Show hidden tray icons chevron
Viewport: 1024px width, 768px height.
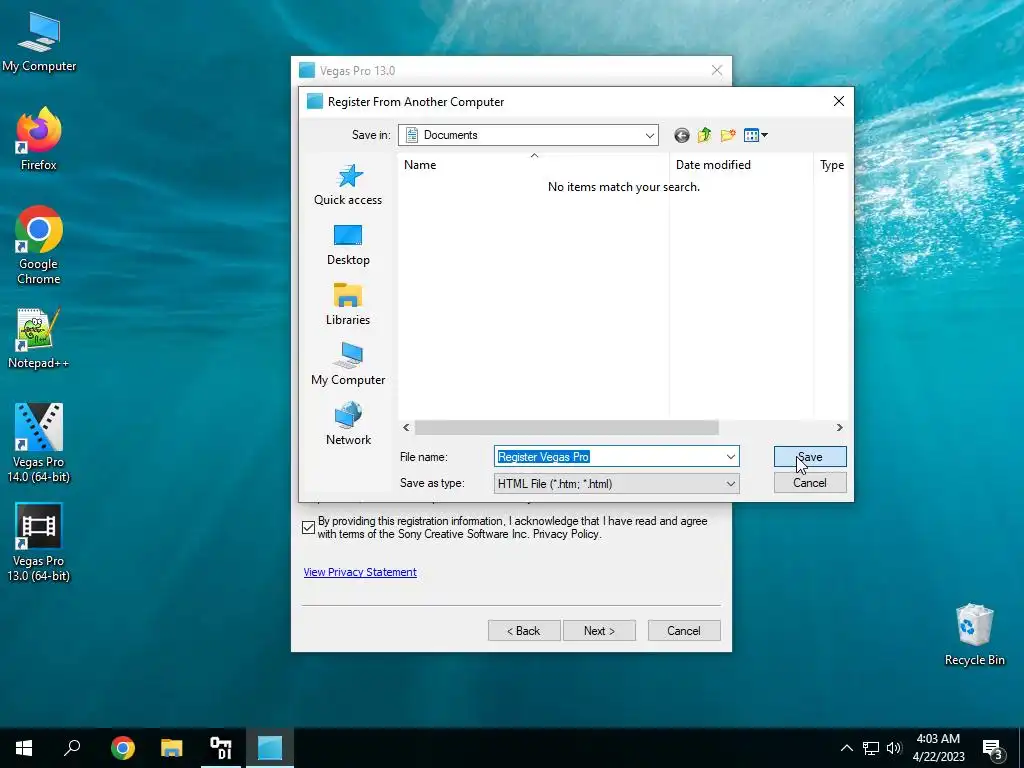[846, 748]
